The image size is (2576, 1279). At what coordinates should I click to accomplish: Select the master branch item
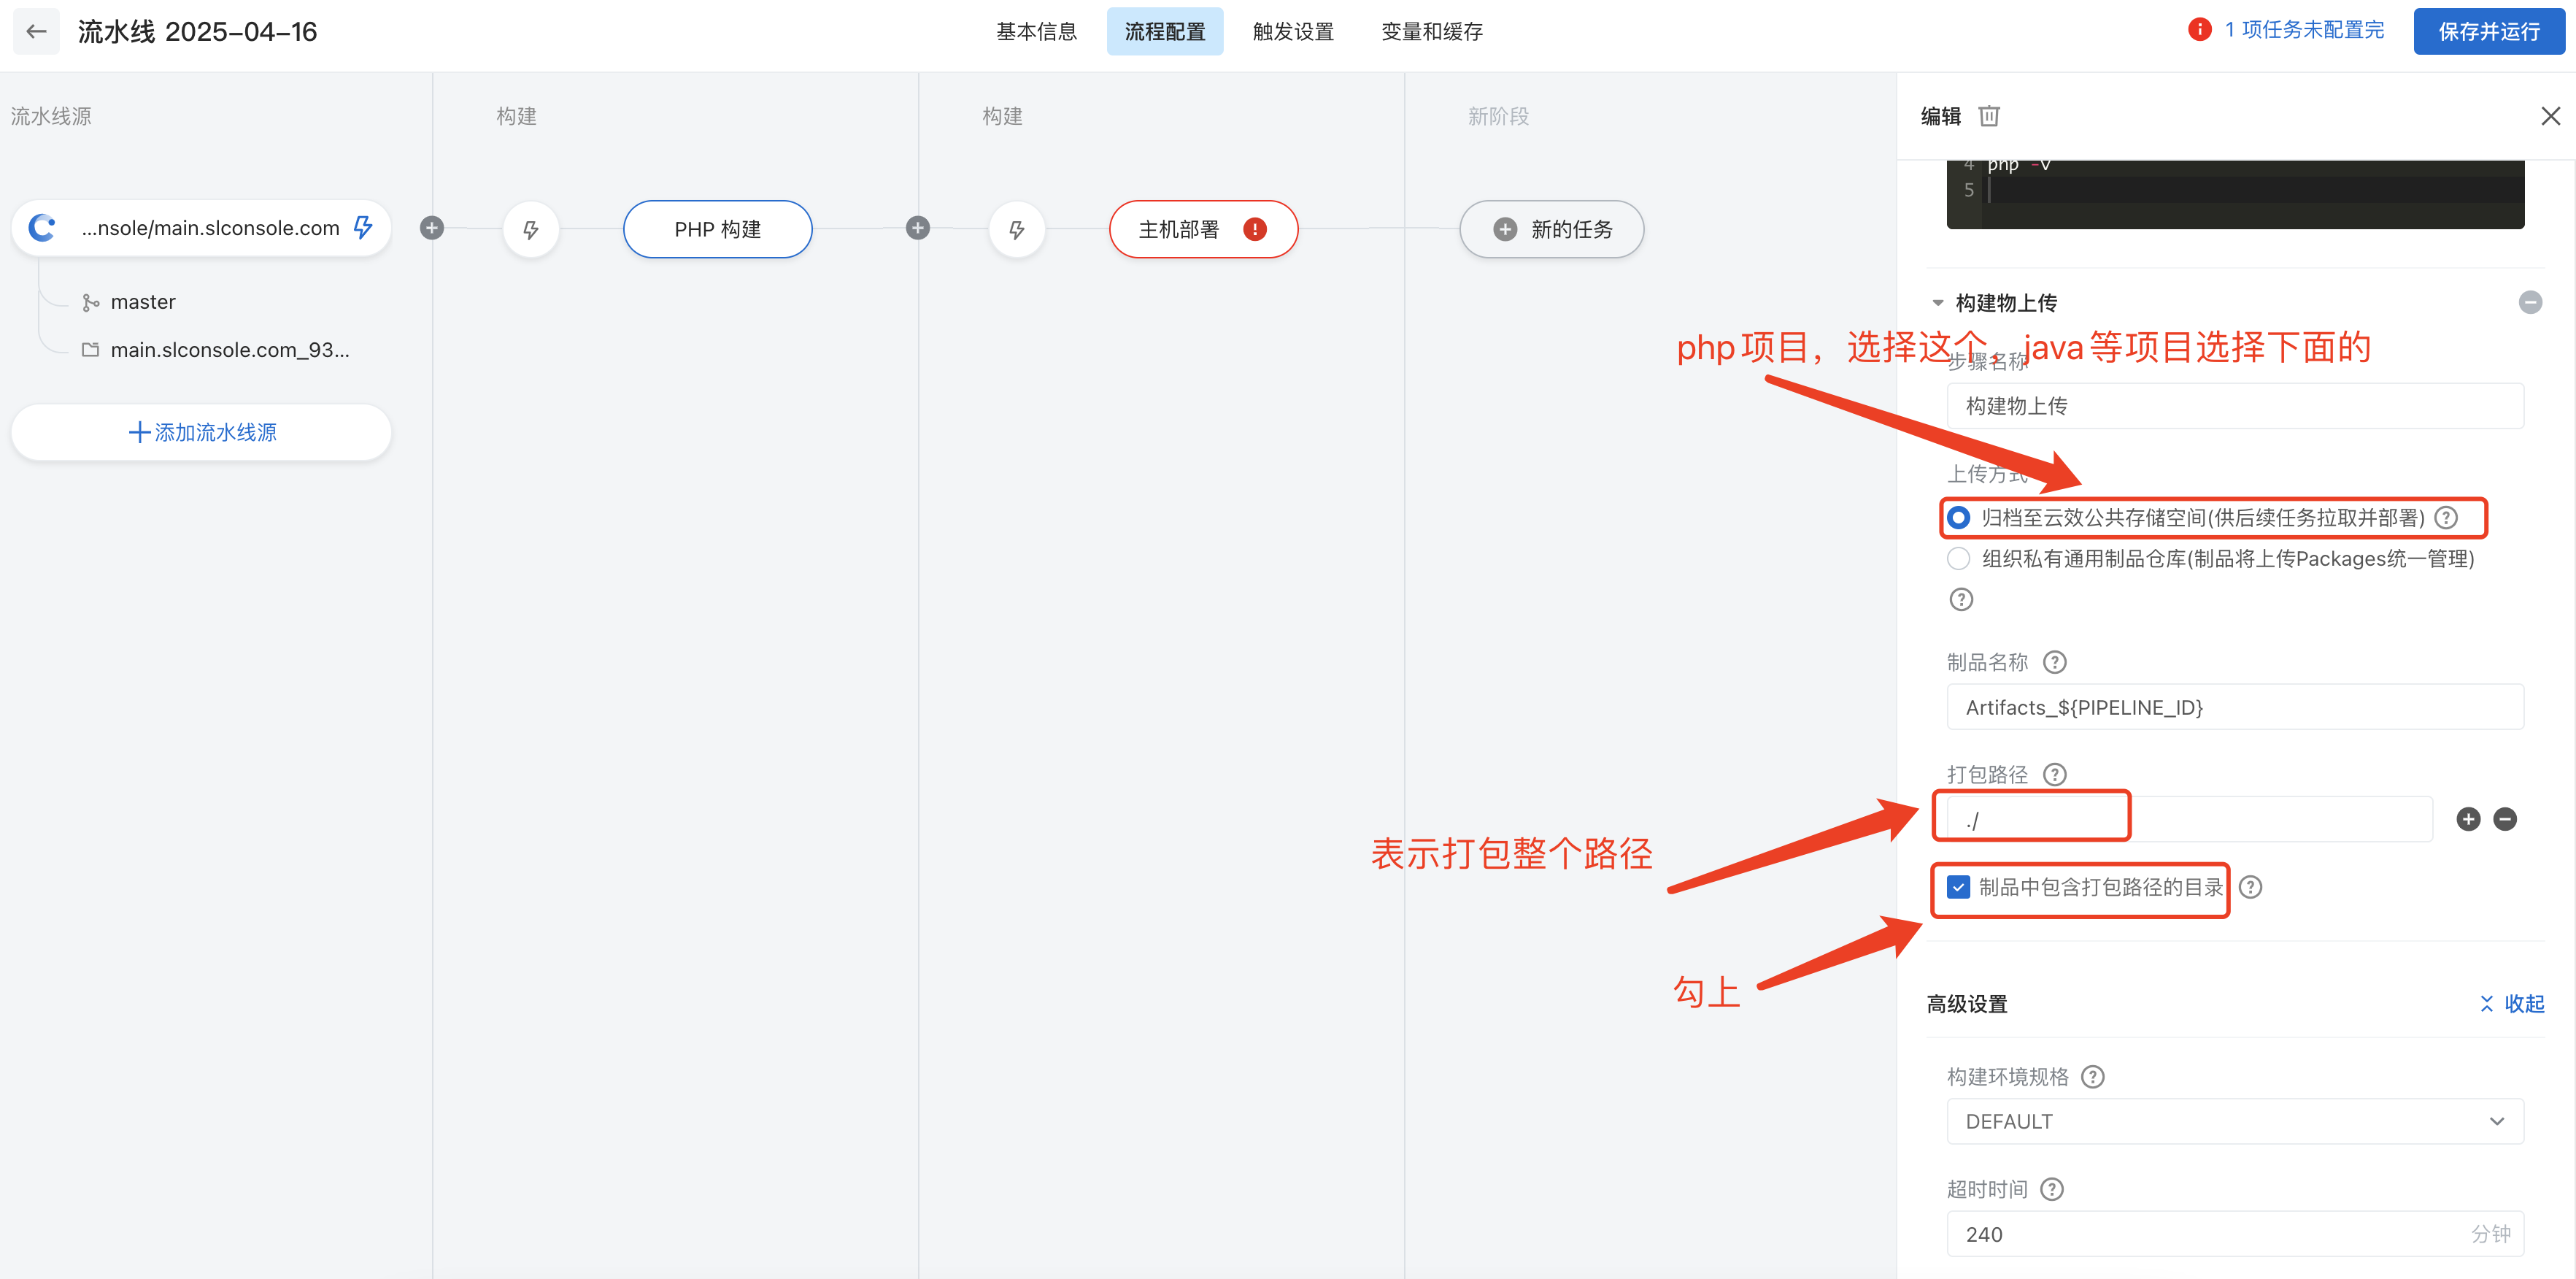[143, 302]
